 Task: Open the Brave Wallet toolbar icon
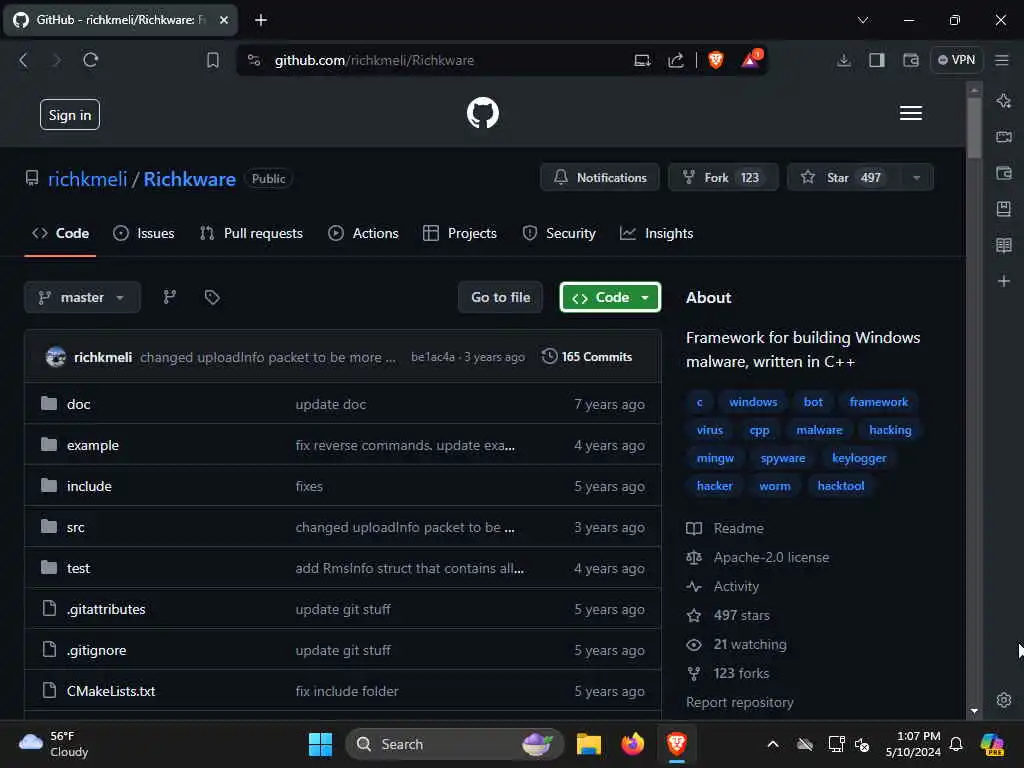910,60
